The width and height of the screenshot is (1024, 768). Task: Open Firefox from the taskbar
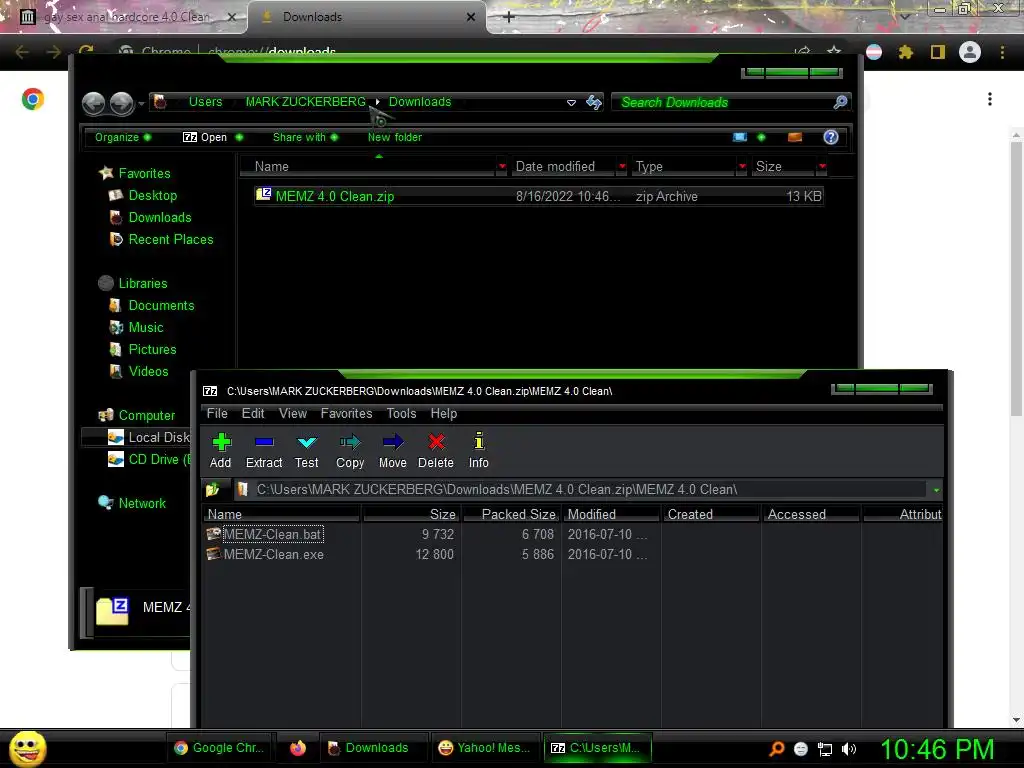coord(298,748)
